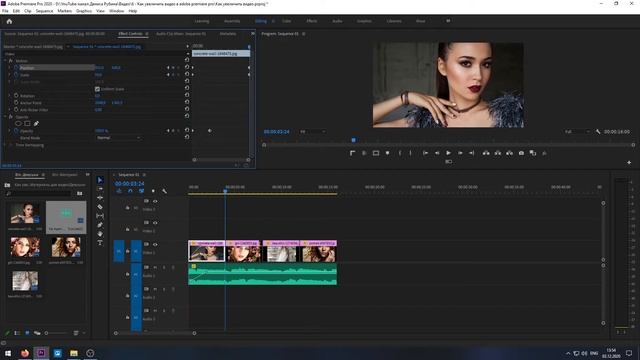The width and height of the screenshot is (640, 360).
Task: Play the sequence in Program monitor
Action: pos(448,153)
